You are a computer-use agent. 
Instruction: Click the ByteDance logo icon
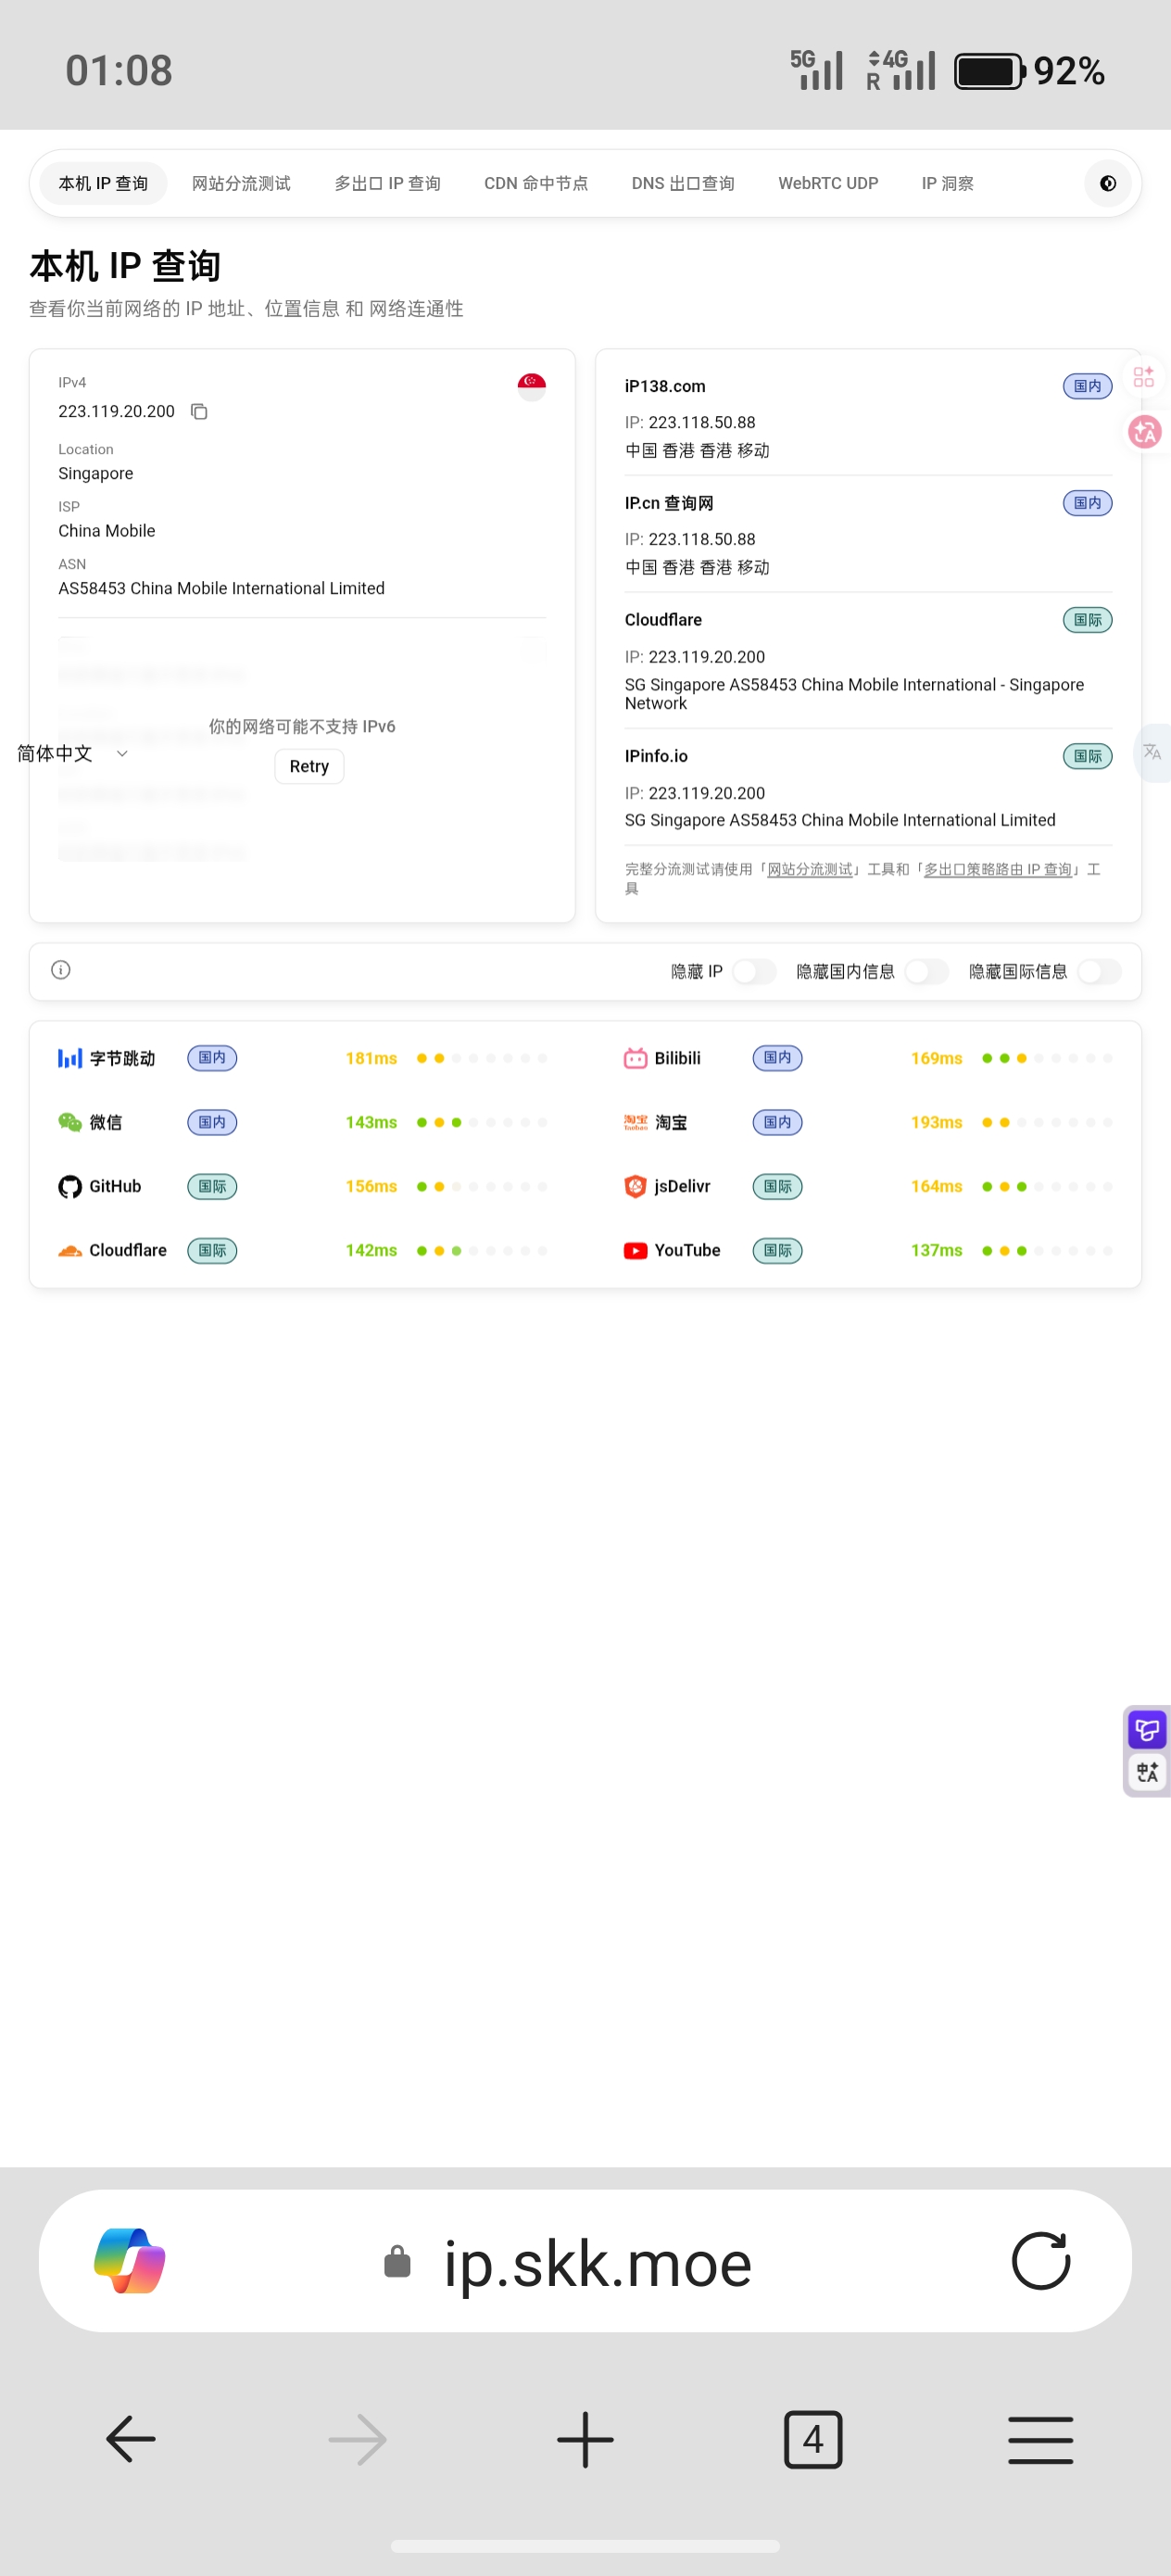tap(70, 1058)
